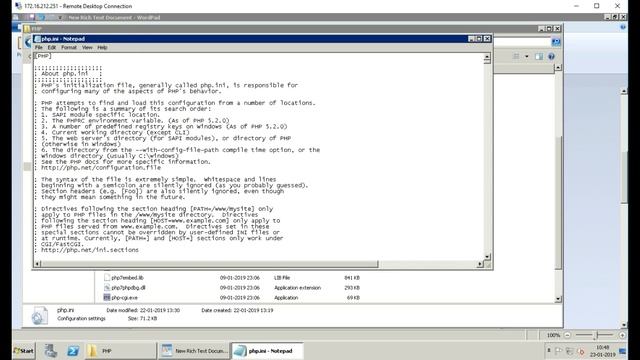The image size is (640, 360).
Task: Select the php7embed.lib file row
Action: (x=231, y=278)
